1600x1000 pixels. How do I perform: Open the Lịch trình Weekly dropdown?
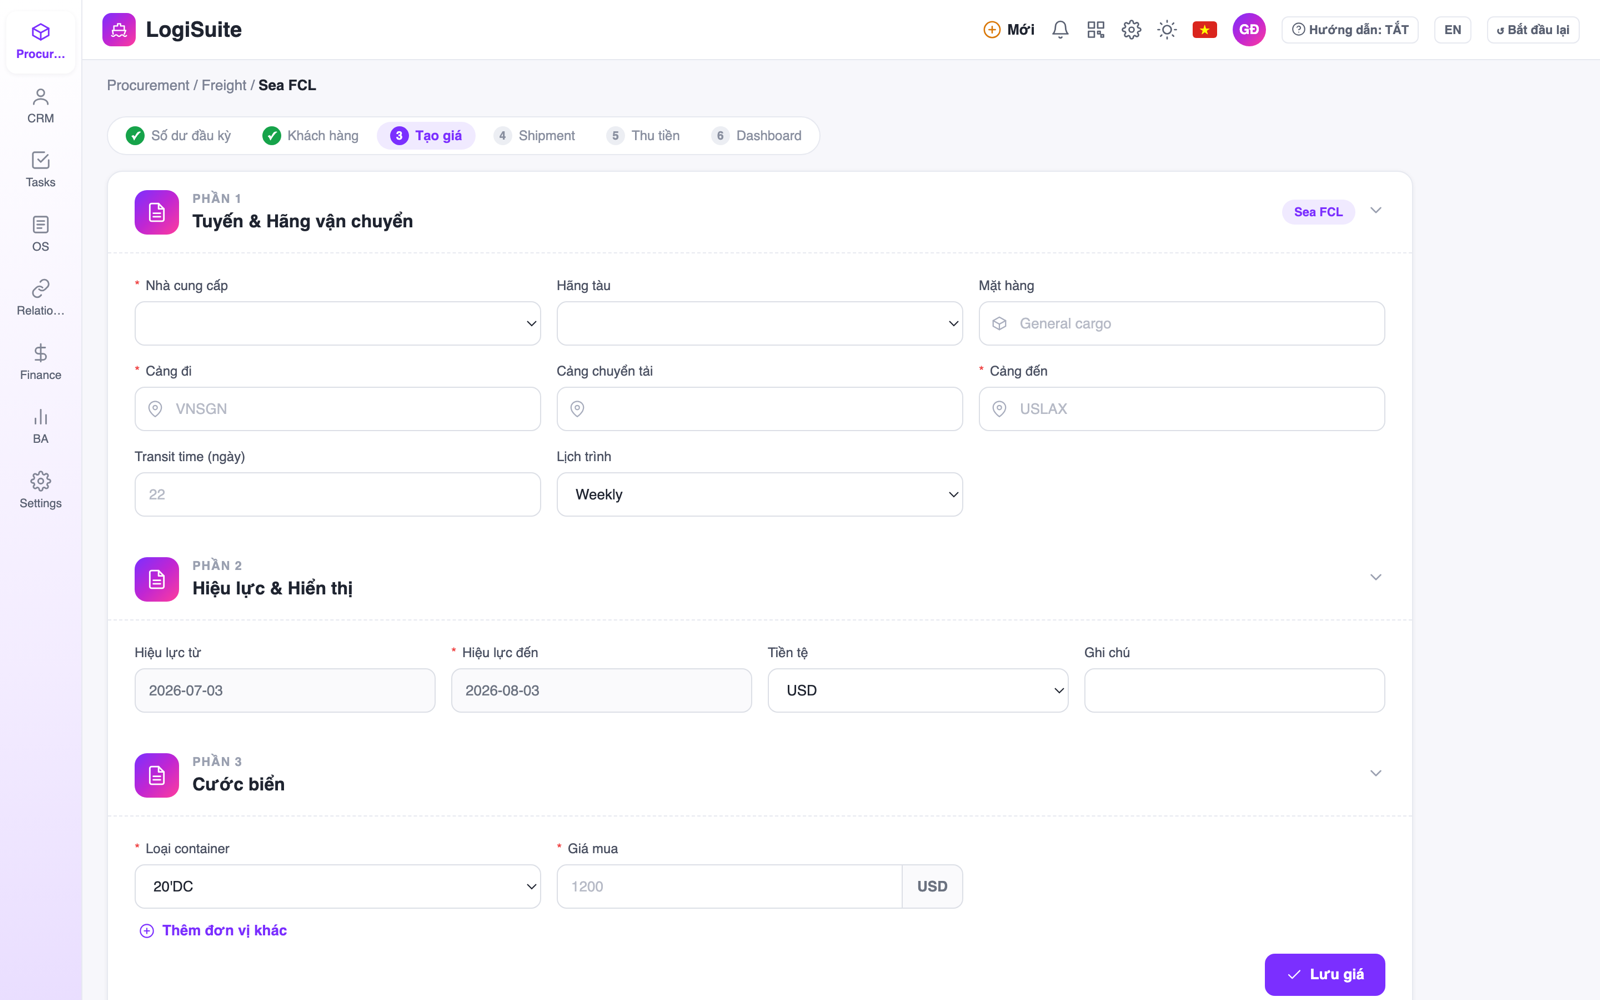(x=760, y=495)
